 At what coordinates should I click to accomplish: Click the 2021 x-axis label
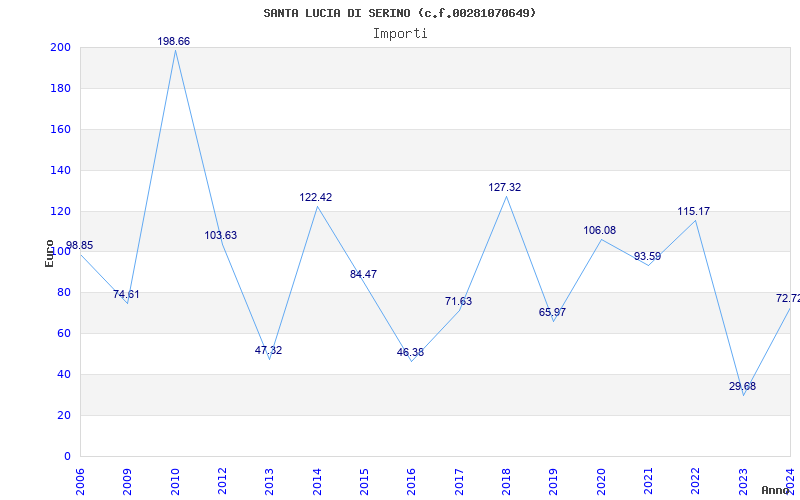point(648,482)
